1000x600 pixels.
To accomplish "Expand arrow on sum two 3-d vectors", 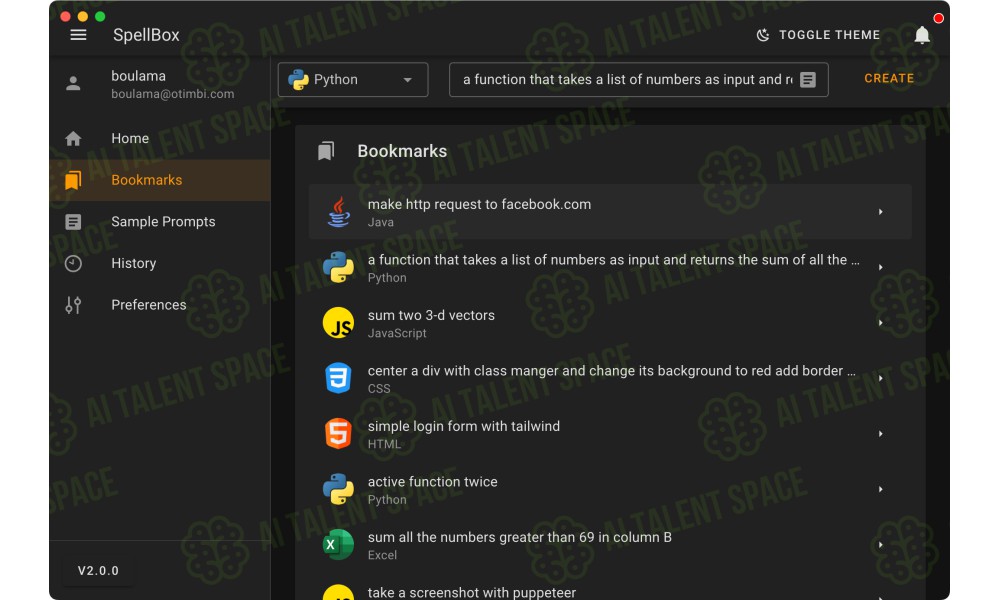I will [x=880, y=323].
